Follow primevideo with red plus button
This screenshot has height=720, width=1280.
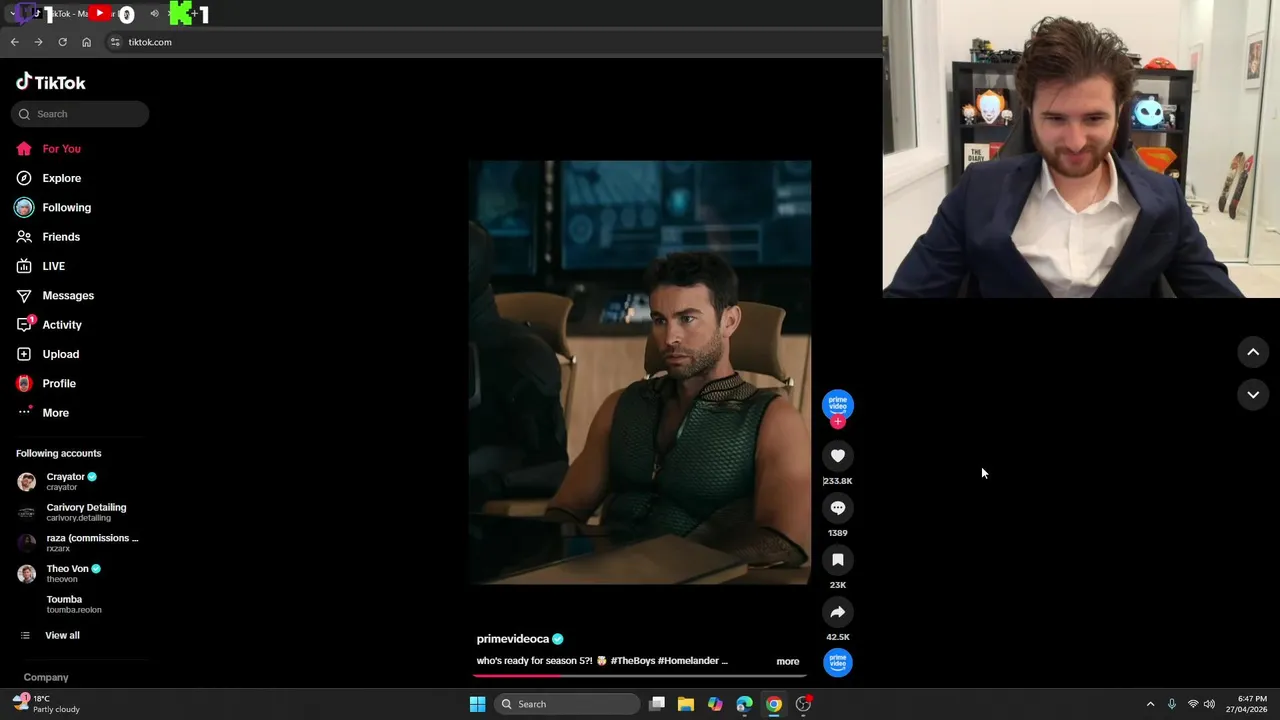click(838, 422)
